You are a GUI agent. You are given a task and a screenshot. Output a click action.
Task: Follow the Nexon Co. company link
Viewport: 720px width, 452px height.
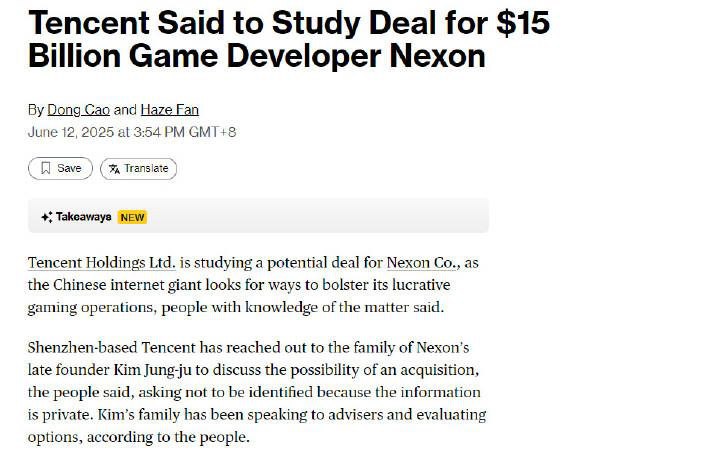(423, 263)
